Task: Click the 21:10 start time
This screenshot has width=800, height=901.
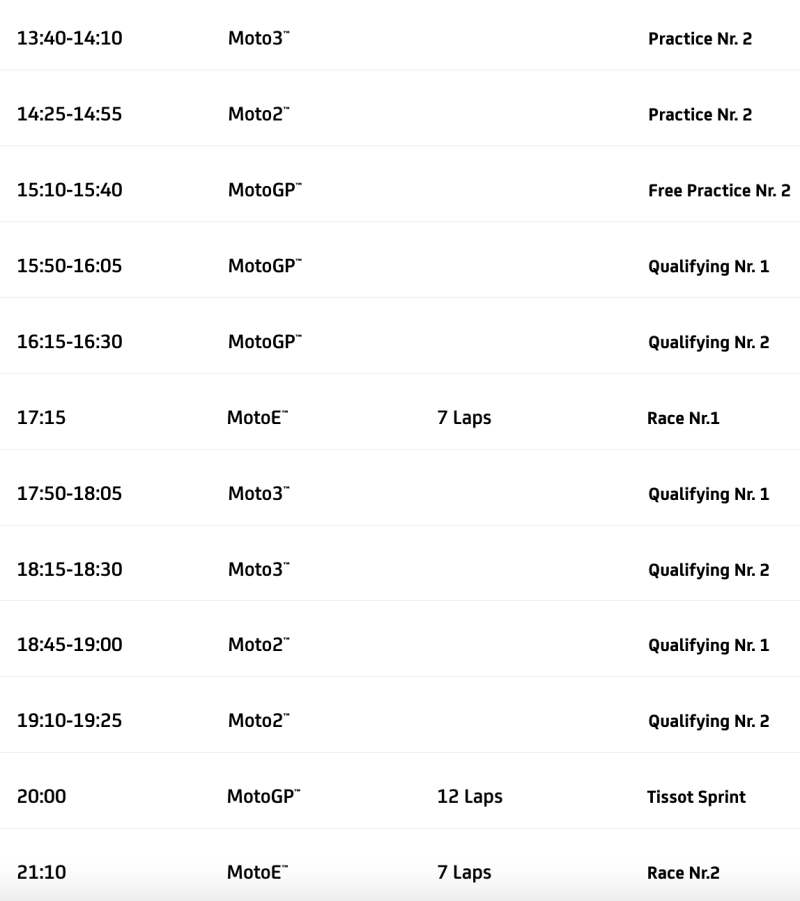Action: [41, 873]
